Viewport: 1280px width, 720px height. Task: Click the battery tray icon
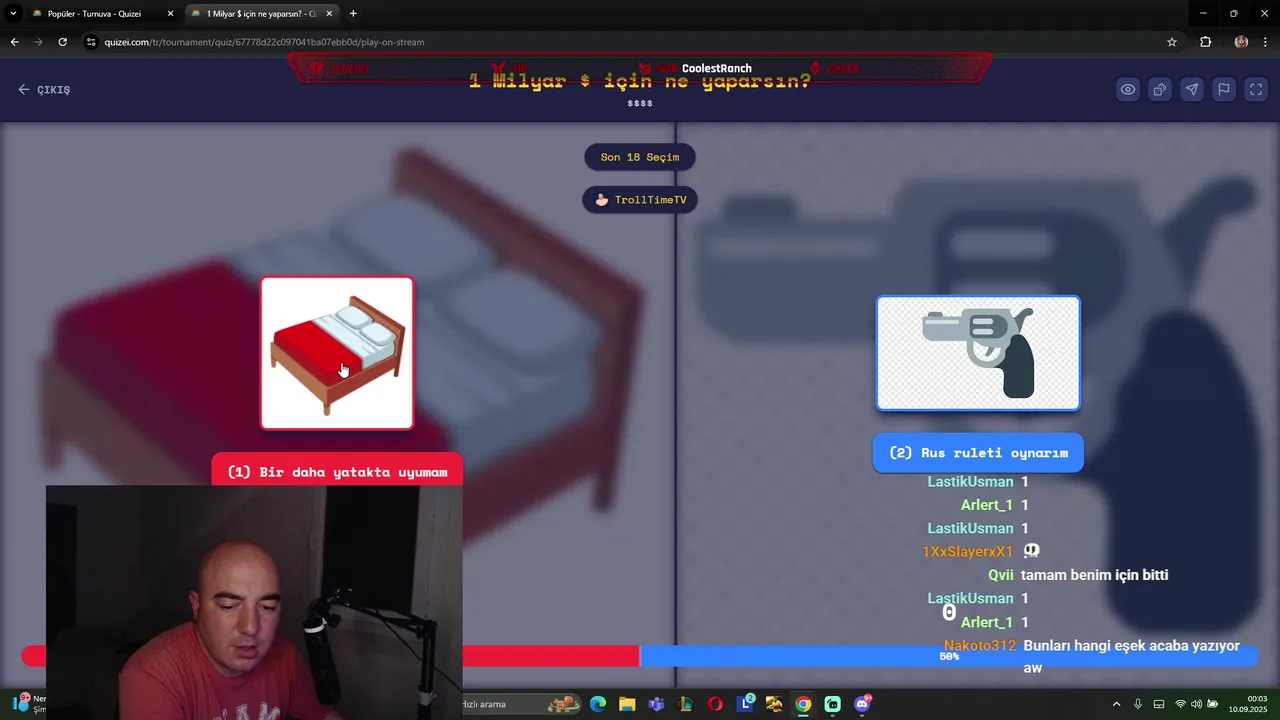click(1212, 704)
